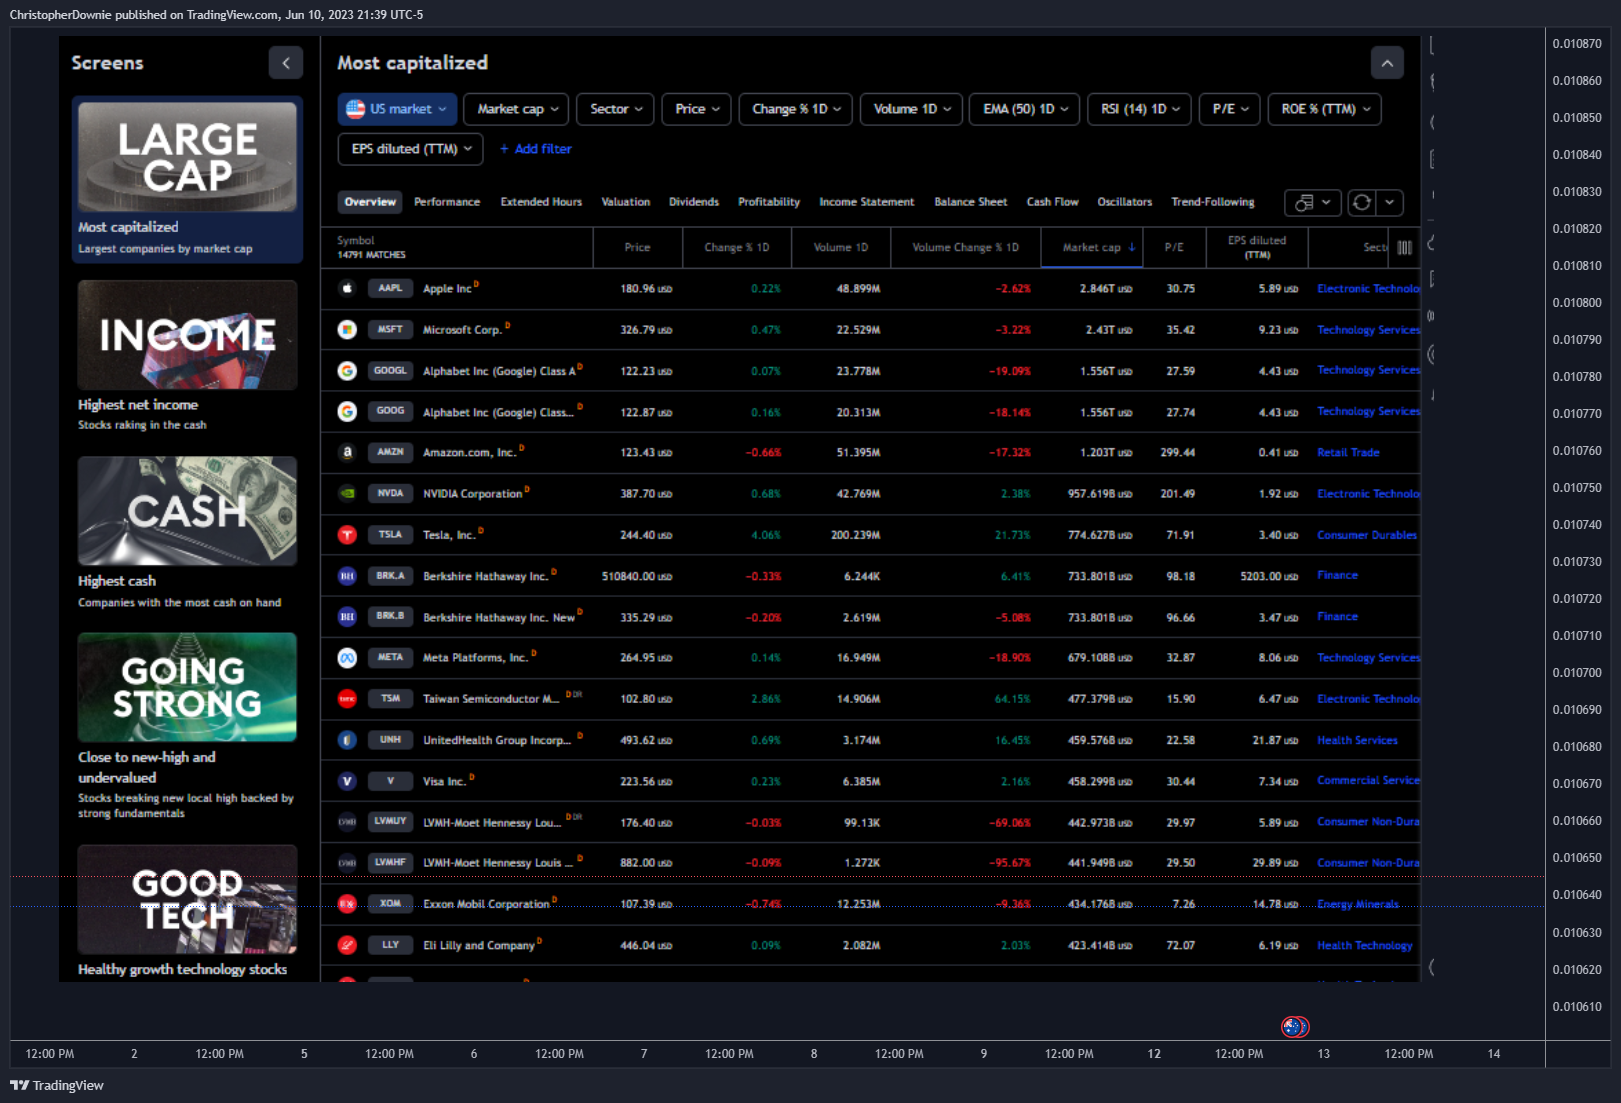The width and height of the screenshot is (1621, 1103).
Task: Switch to the Oscillators tab
Action: tap(1125, 202)
